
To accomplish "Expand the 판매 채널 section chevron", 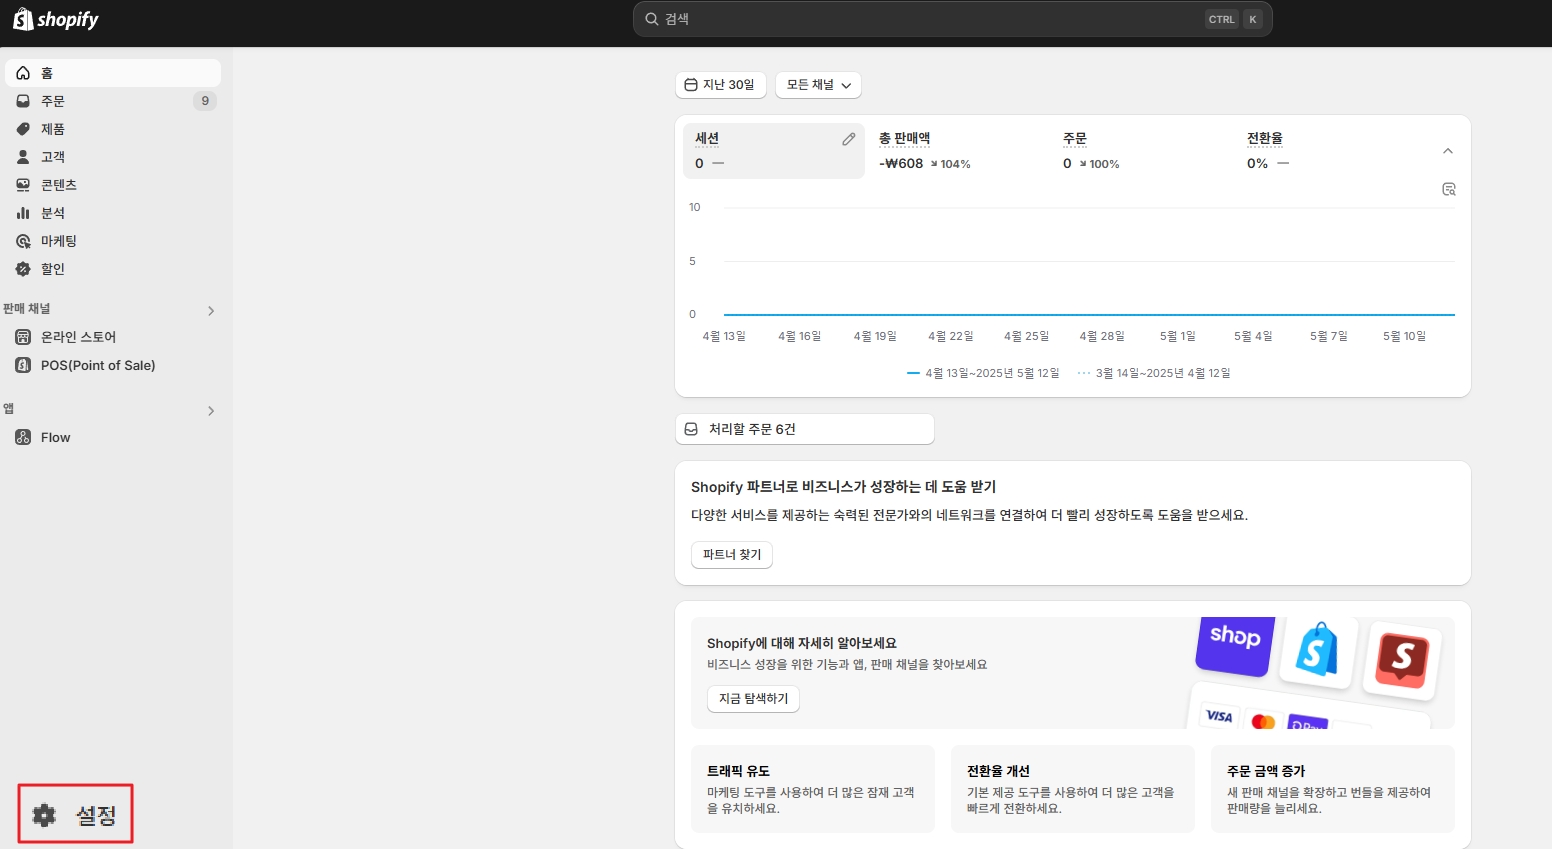I will (x=211, y=311).
